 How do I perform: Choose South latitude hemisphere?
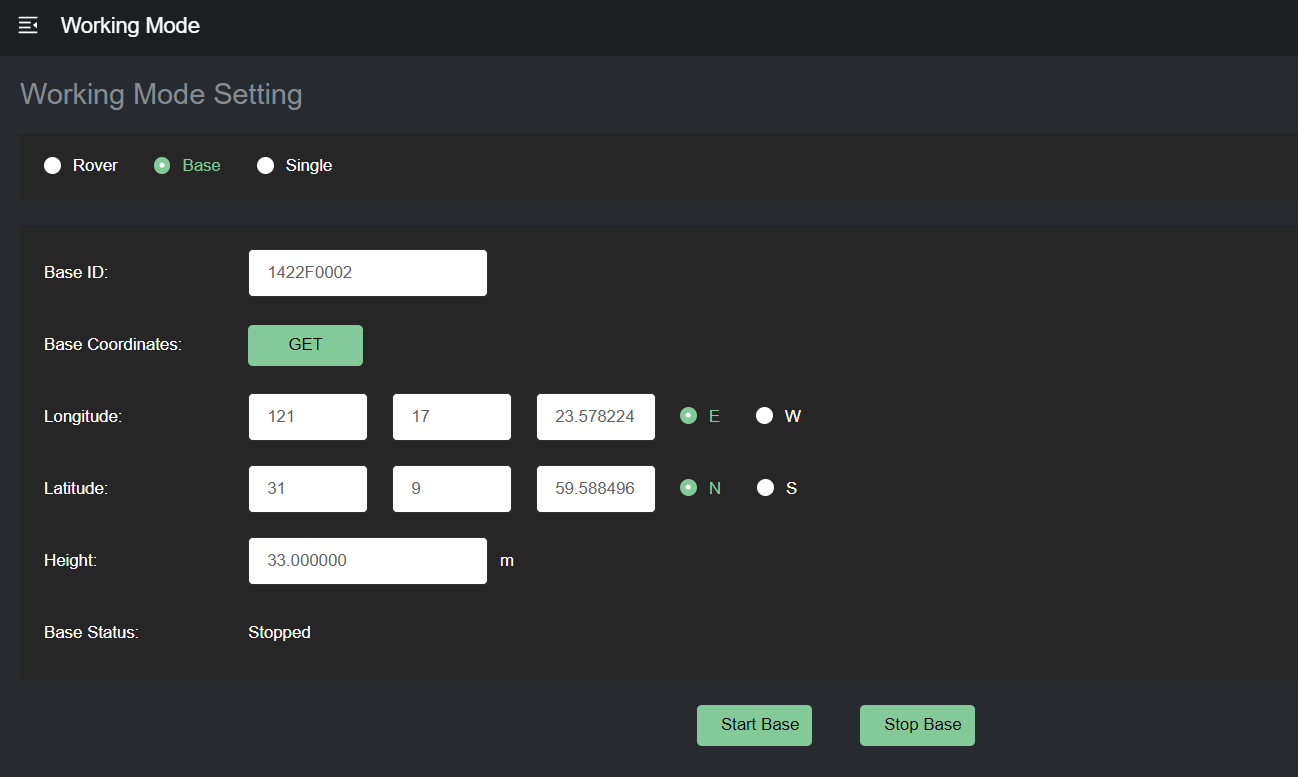(x=766, y=488)
